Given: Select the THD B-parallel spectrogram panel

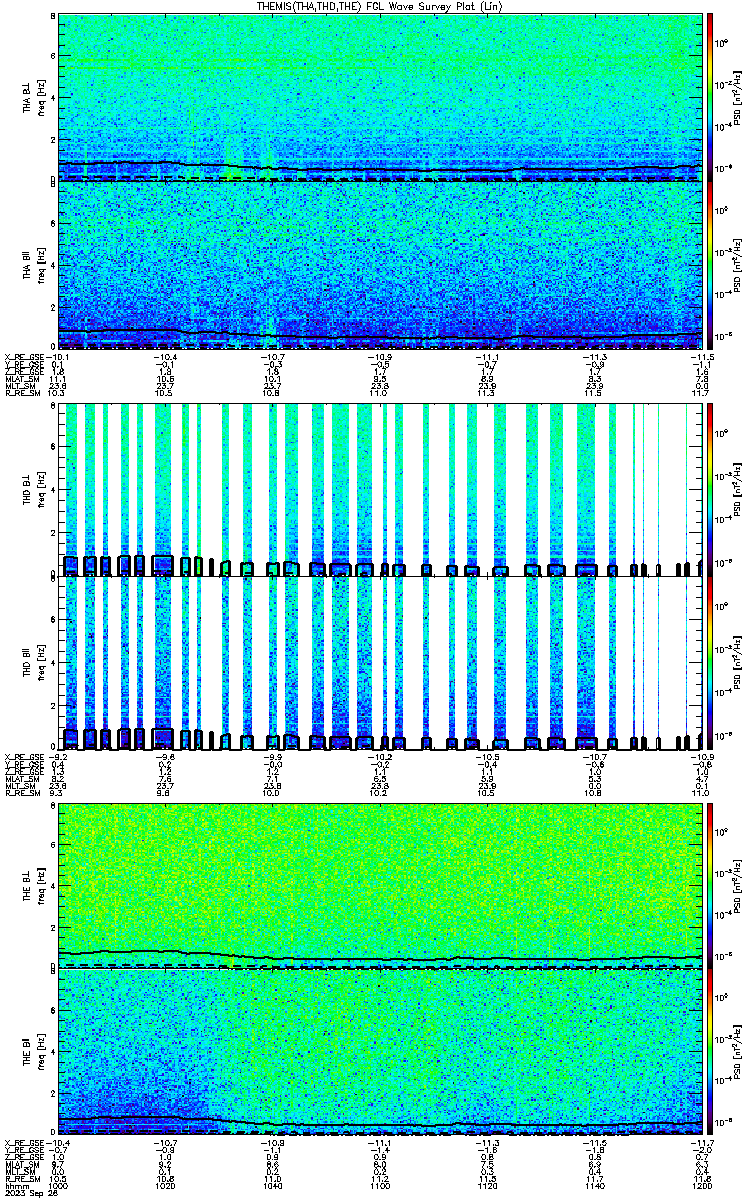Looking at the screenshot, I should (x=381, y=663).
